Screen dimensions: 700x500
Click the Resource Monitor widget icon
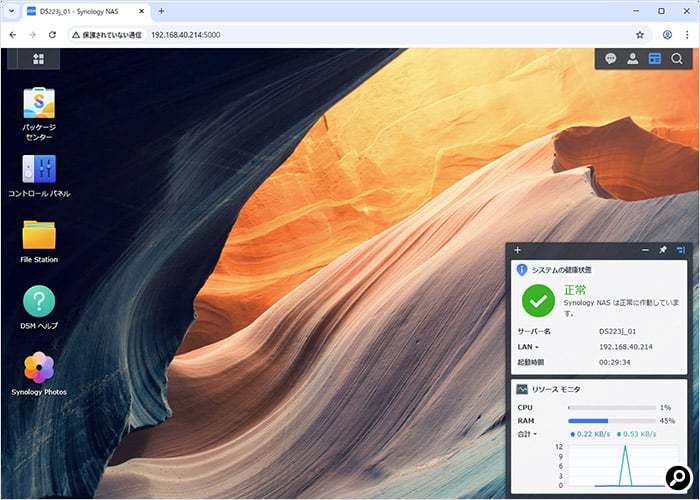click(x=522, y=389)
